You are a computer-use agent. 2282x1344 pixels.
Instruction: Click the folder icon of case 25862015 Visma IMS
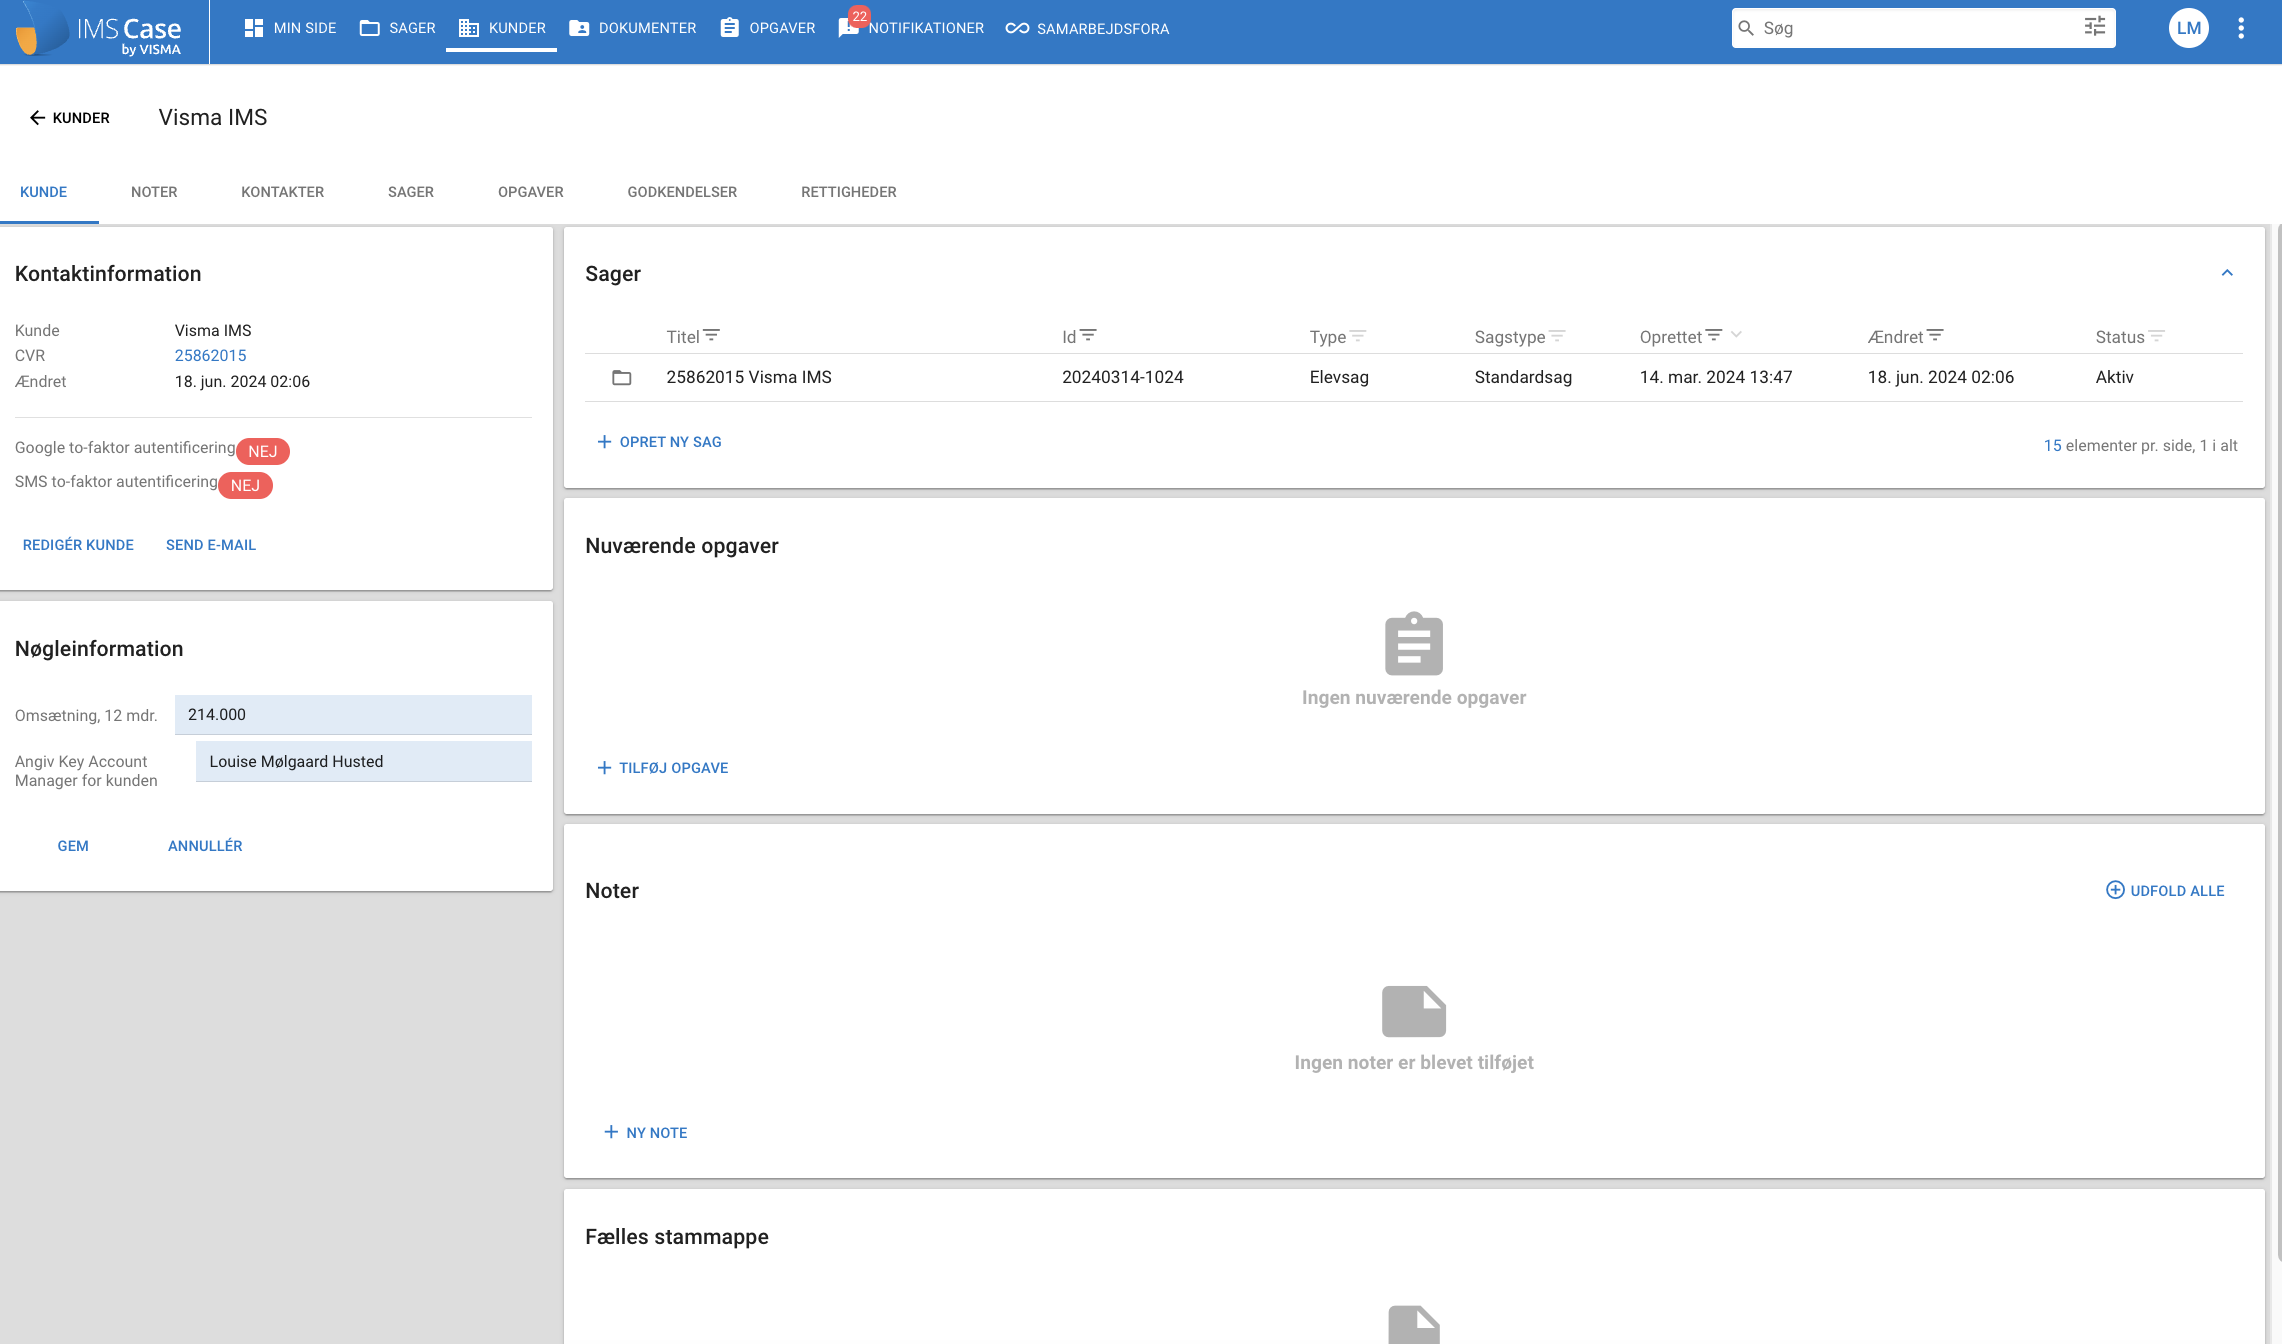point(622,377)
